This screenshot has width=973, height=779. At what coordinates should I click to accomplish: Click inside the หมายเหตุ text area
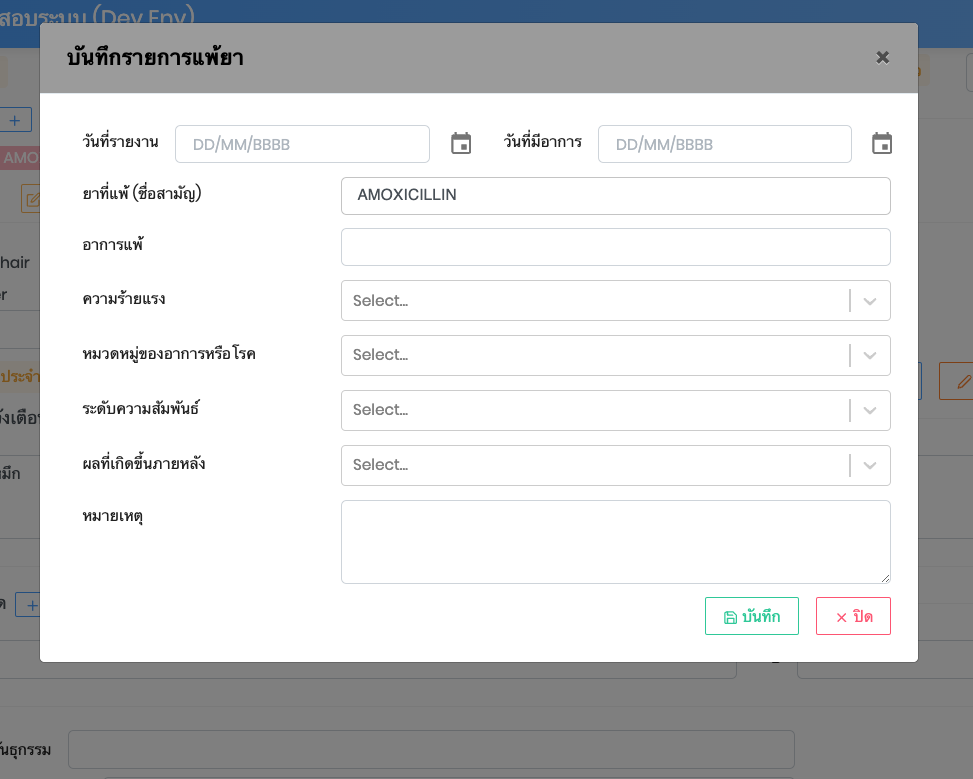[x=615, y=541]
